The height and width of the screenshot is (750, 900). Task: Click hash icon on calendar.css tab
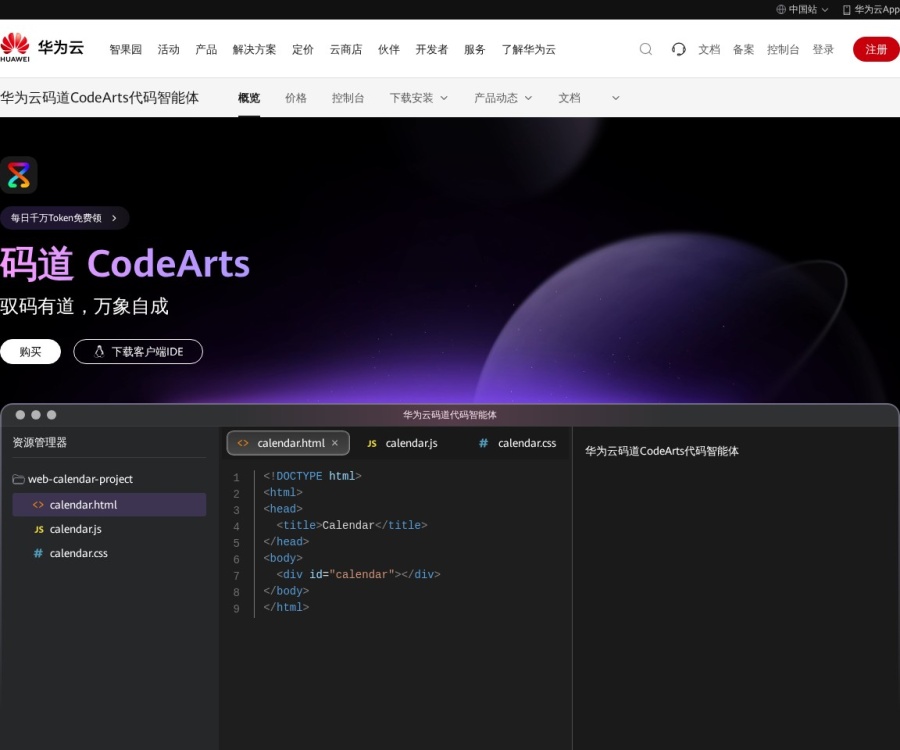[483, 443]
